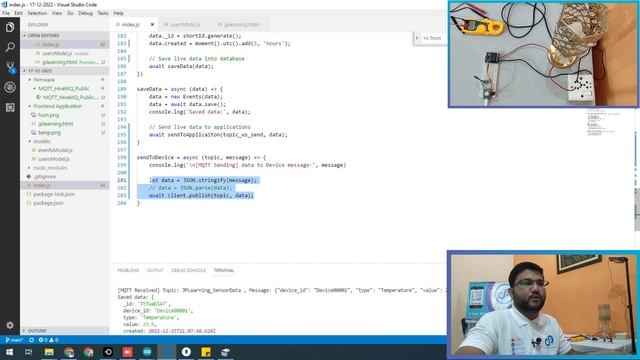Click the sync changes status bar icon
Image resolution: width=640 pixels, height=360 pixels.
tap(31, 340)
